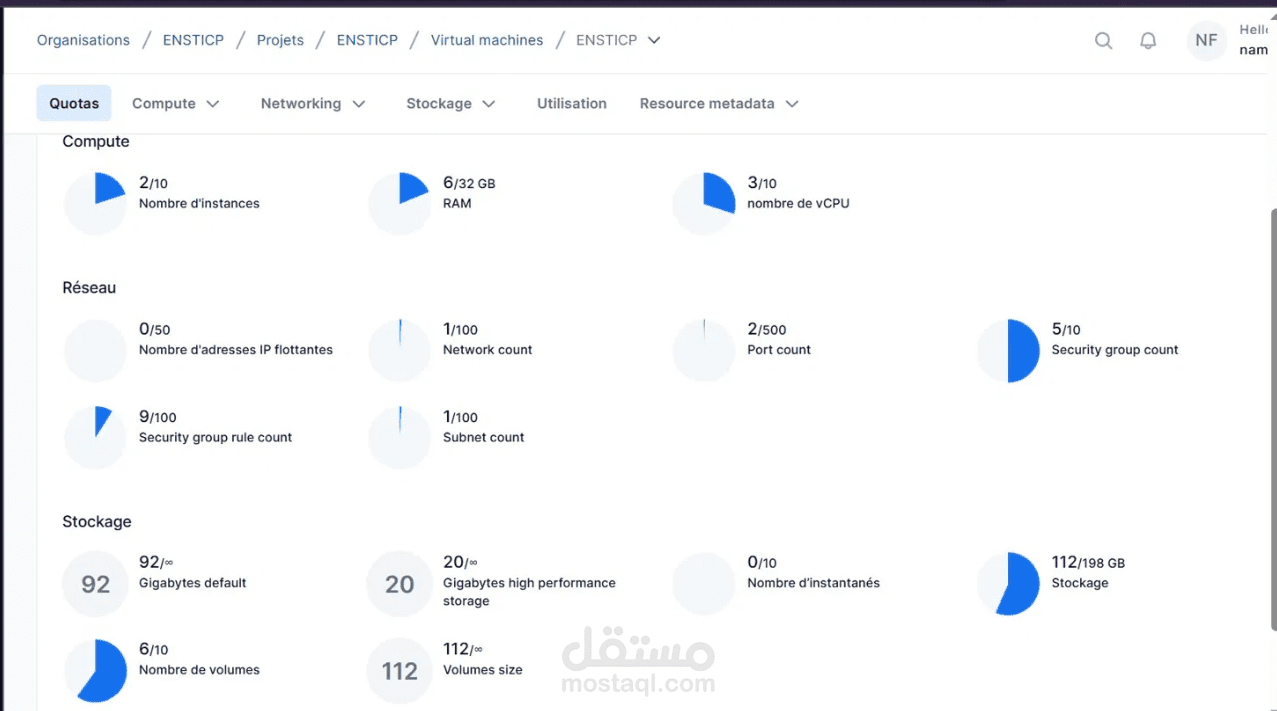
Task: Click the 112/198 GB storage value
Action: [1088, 563]
